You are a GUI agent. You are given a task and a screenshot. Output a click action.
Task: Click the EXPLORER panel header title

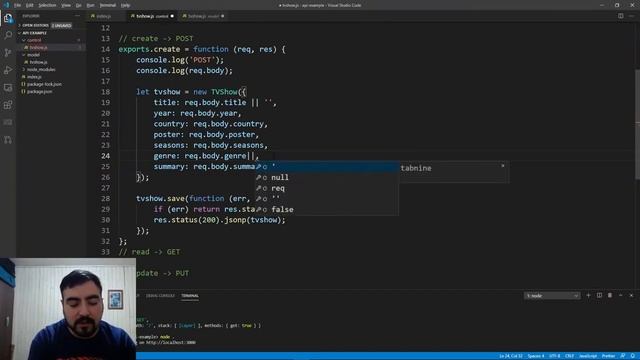pyautogui.click(x=31, y=16)
